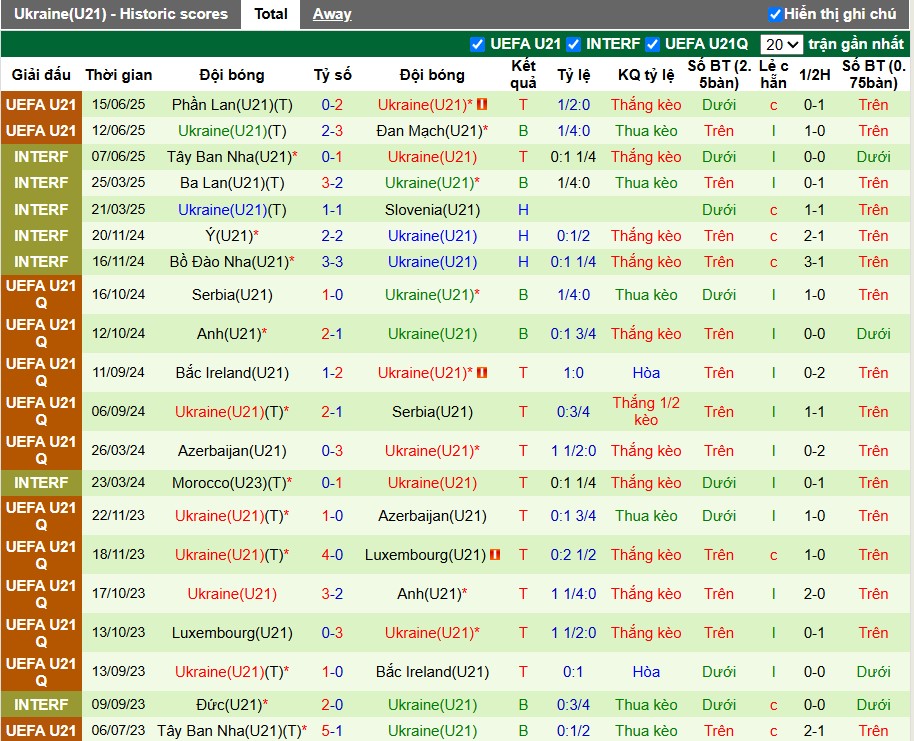Click the 1/2H column header
This screenshot has width=914, height=741.
[x=814, y=75]
